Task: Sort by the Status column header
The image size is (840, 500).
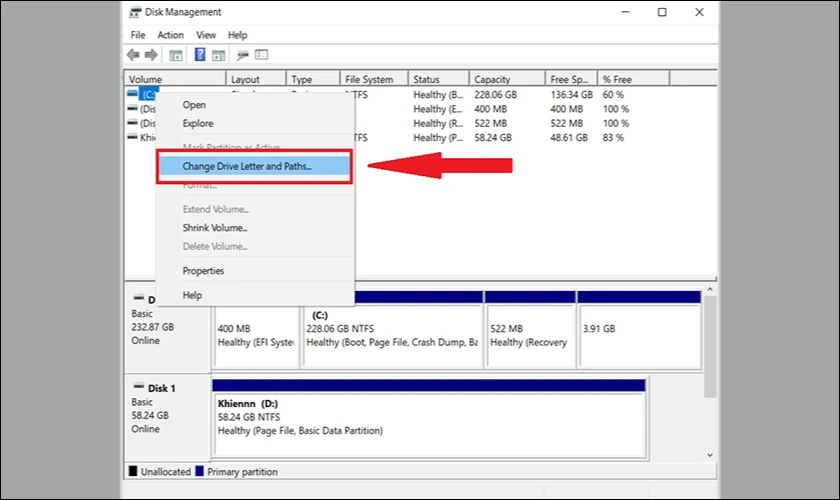Action: click(438, 79)
